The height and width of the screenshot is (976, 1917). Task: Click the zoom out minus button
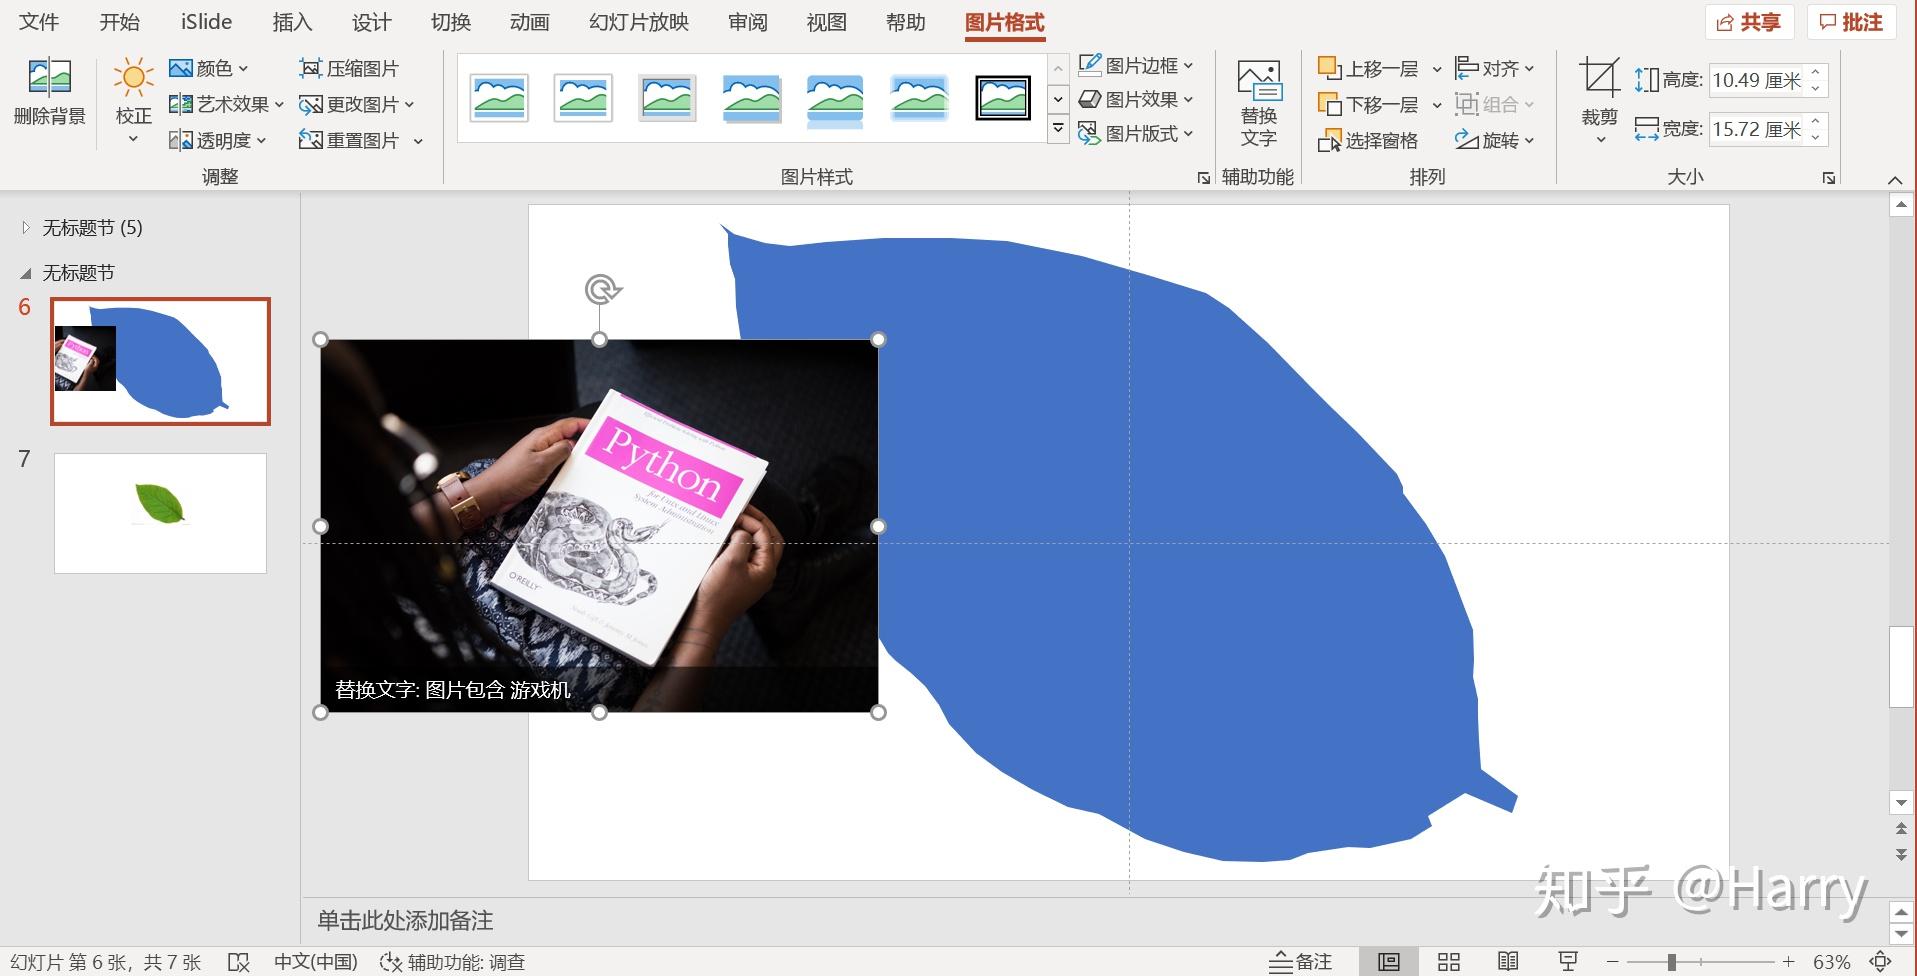[1612, 962]
